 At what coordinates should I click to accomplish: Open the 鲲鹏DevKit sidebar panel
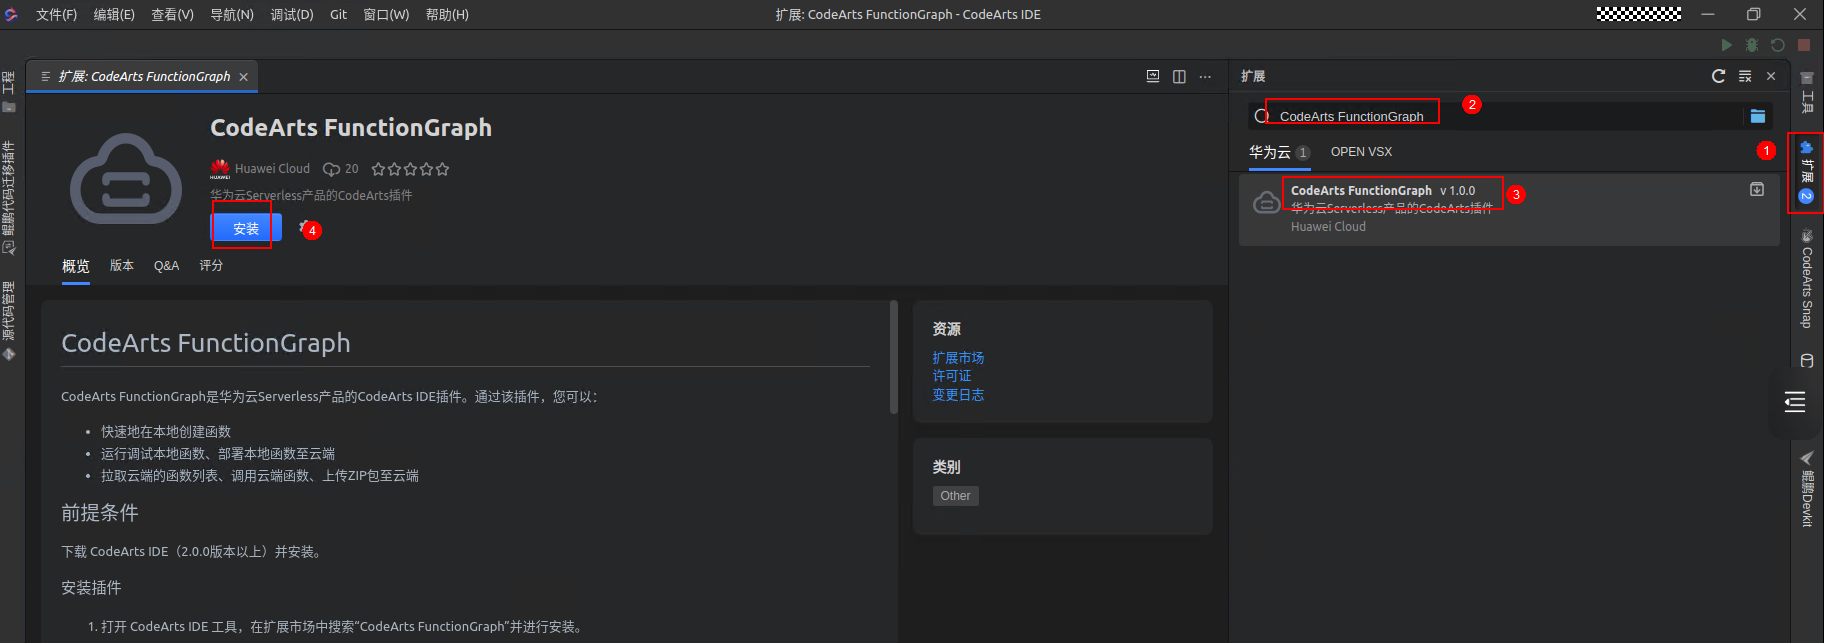tap(1807, 489)
